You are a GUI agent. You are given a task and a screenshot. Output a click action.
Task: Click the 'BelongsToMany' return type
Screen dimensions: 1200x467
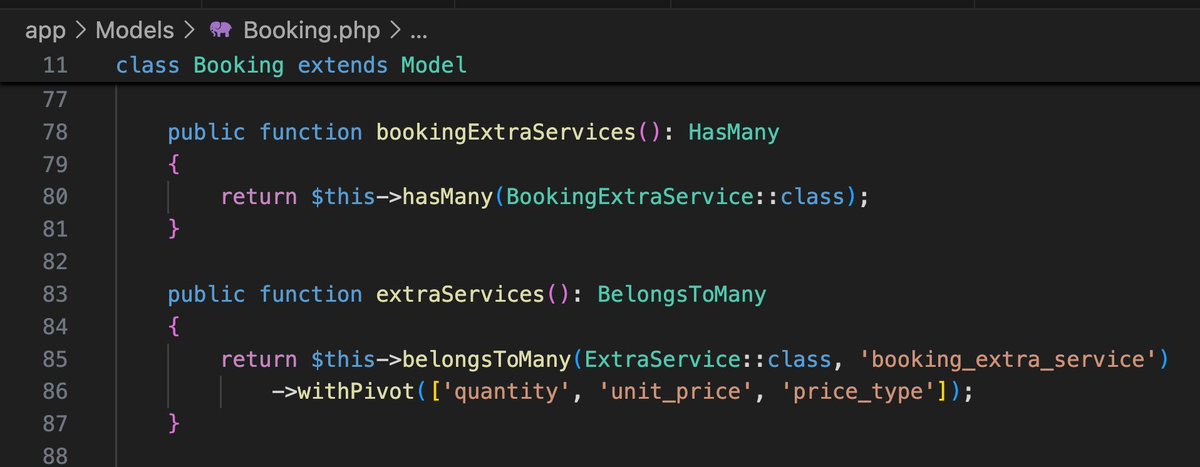point(682,294)
